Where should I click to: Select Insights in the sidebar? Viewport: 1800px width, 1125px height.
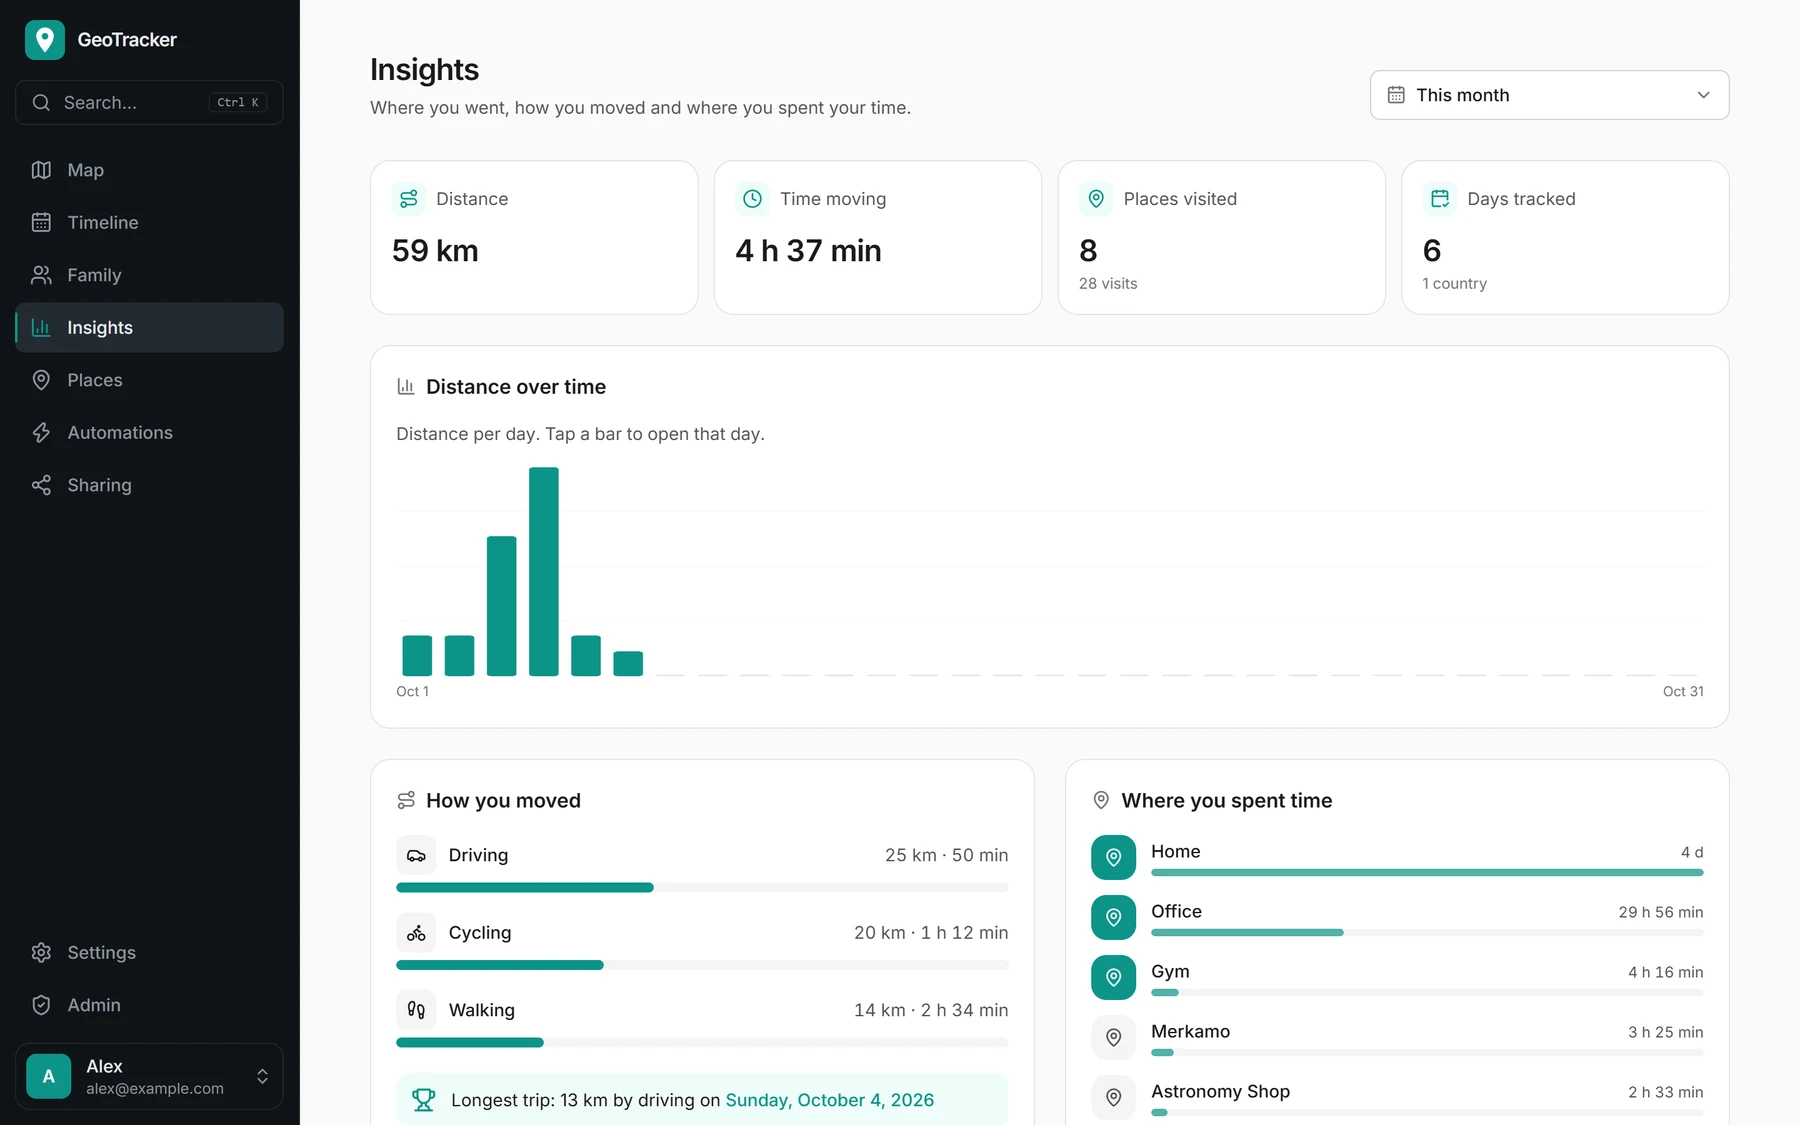point(149,327)
